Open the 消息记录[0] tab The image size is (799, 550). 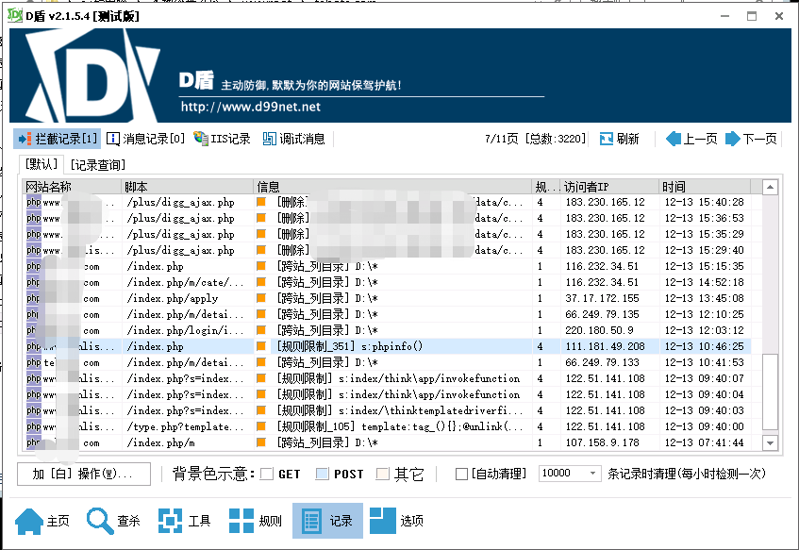pyautogui.click(x=146, y=139)
